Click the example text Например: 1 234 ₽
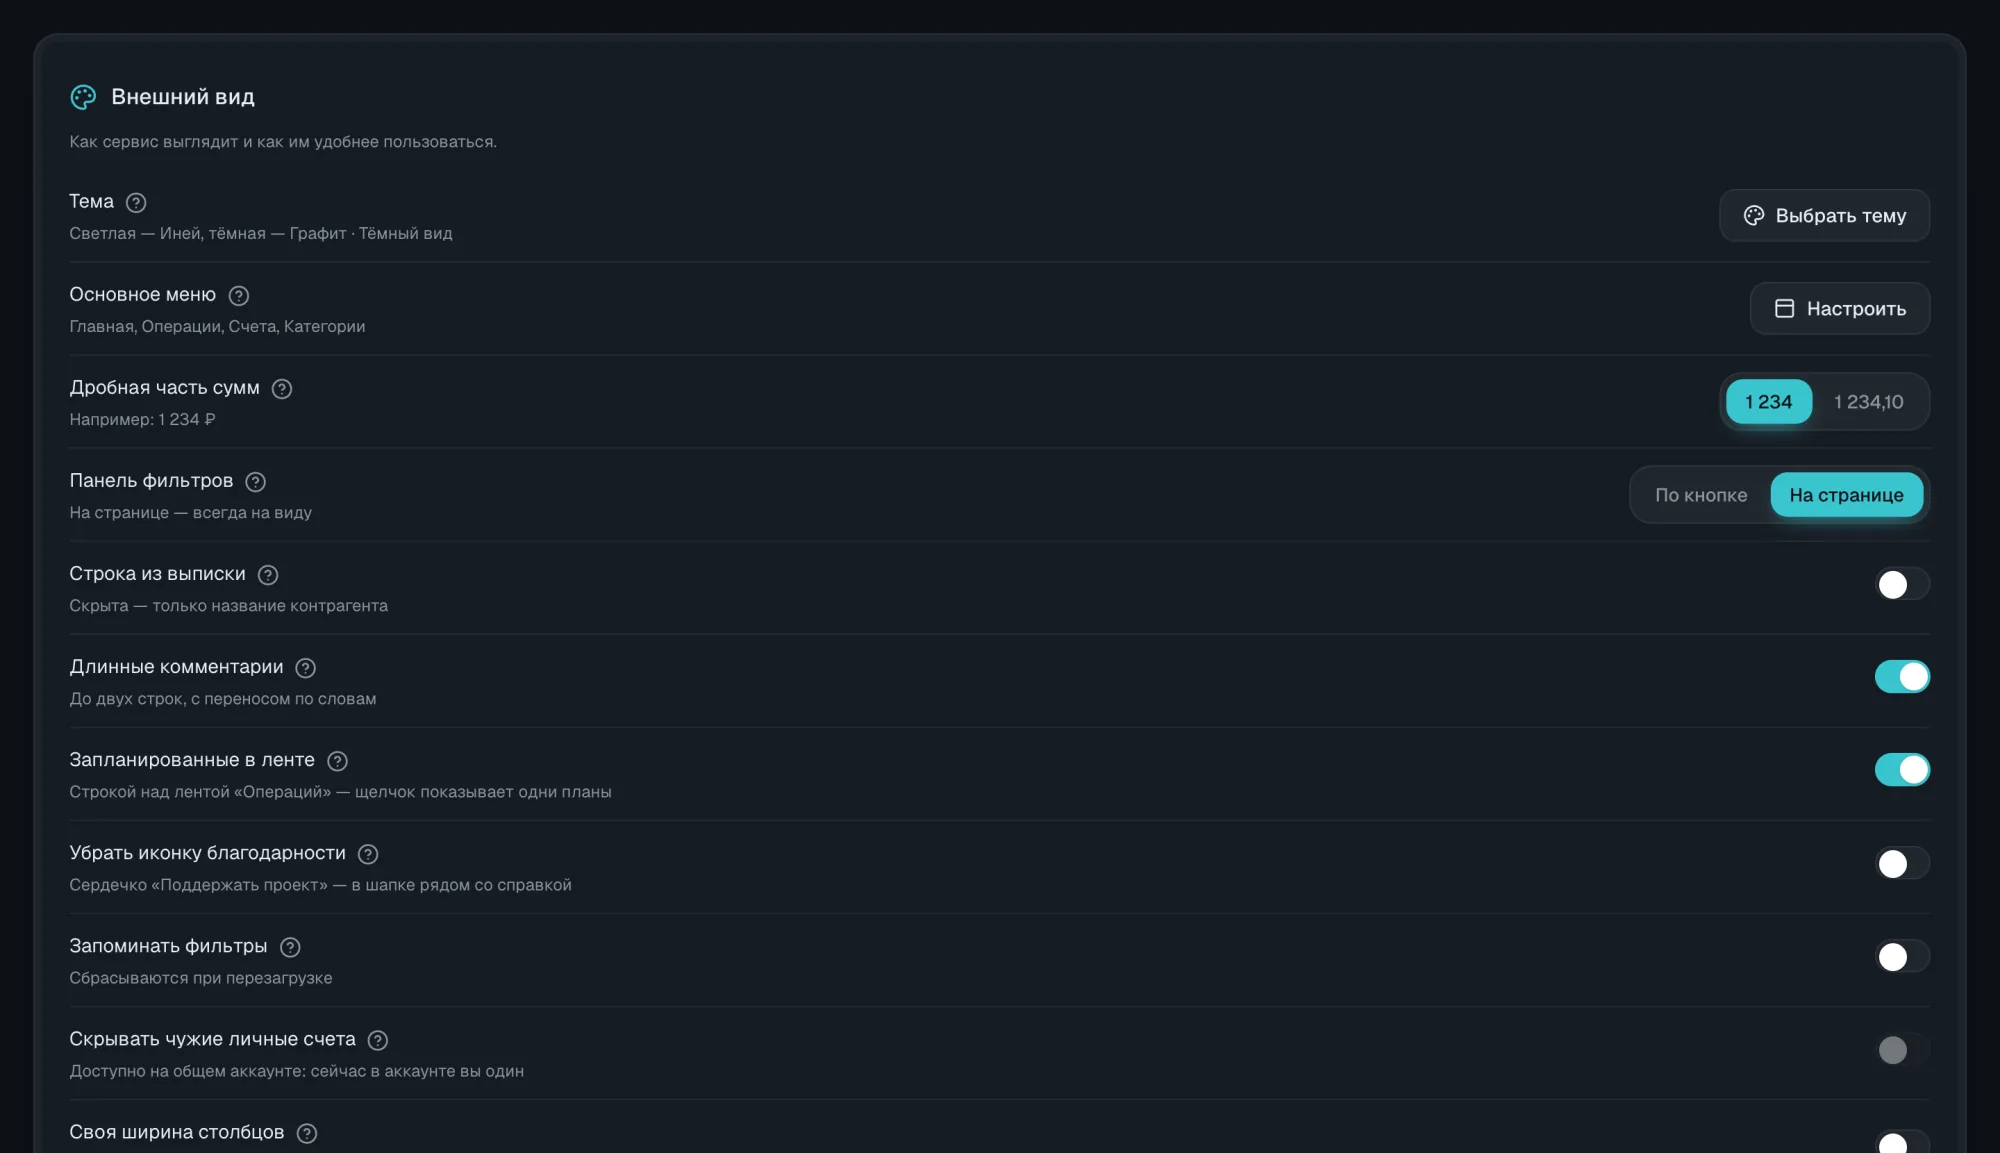Image resolution: width=2000 pixels, height=1153 pixels. pyautogui.click(x=142, y=419)
